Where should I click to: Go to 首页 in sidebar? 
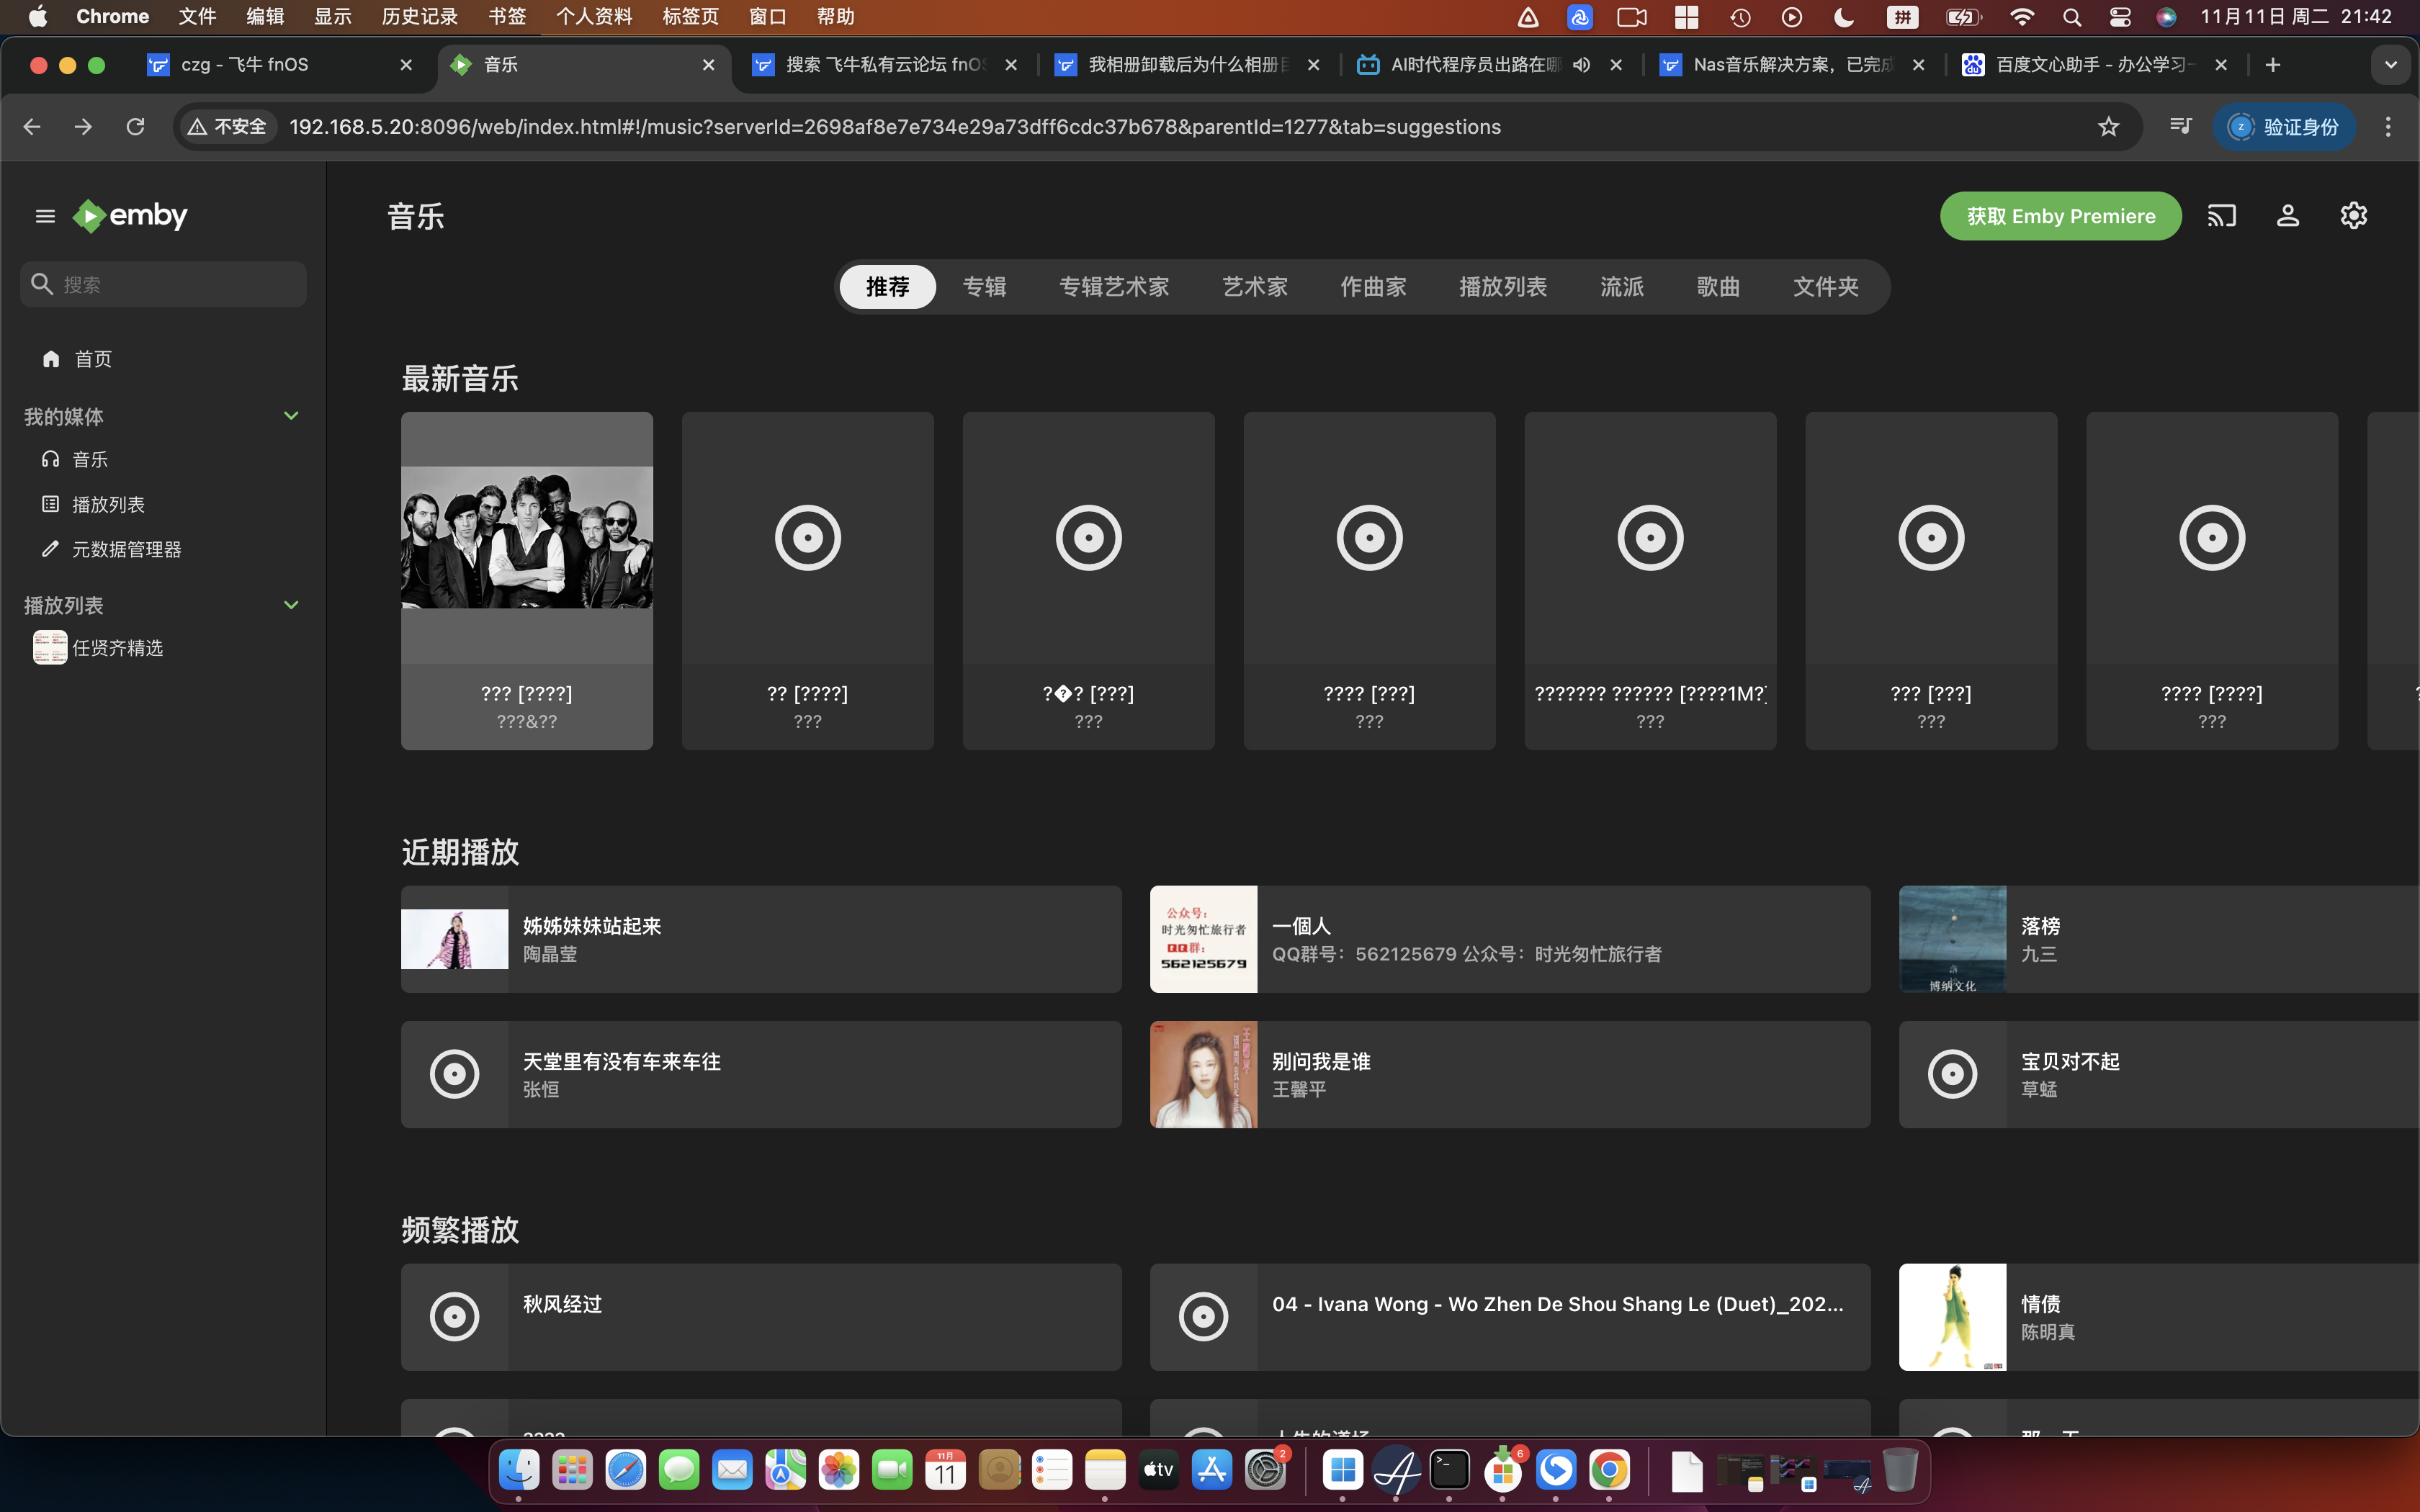[92, 359]
